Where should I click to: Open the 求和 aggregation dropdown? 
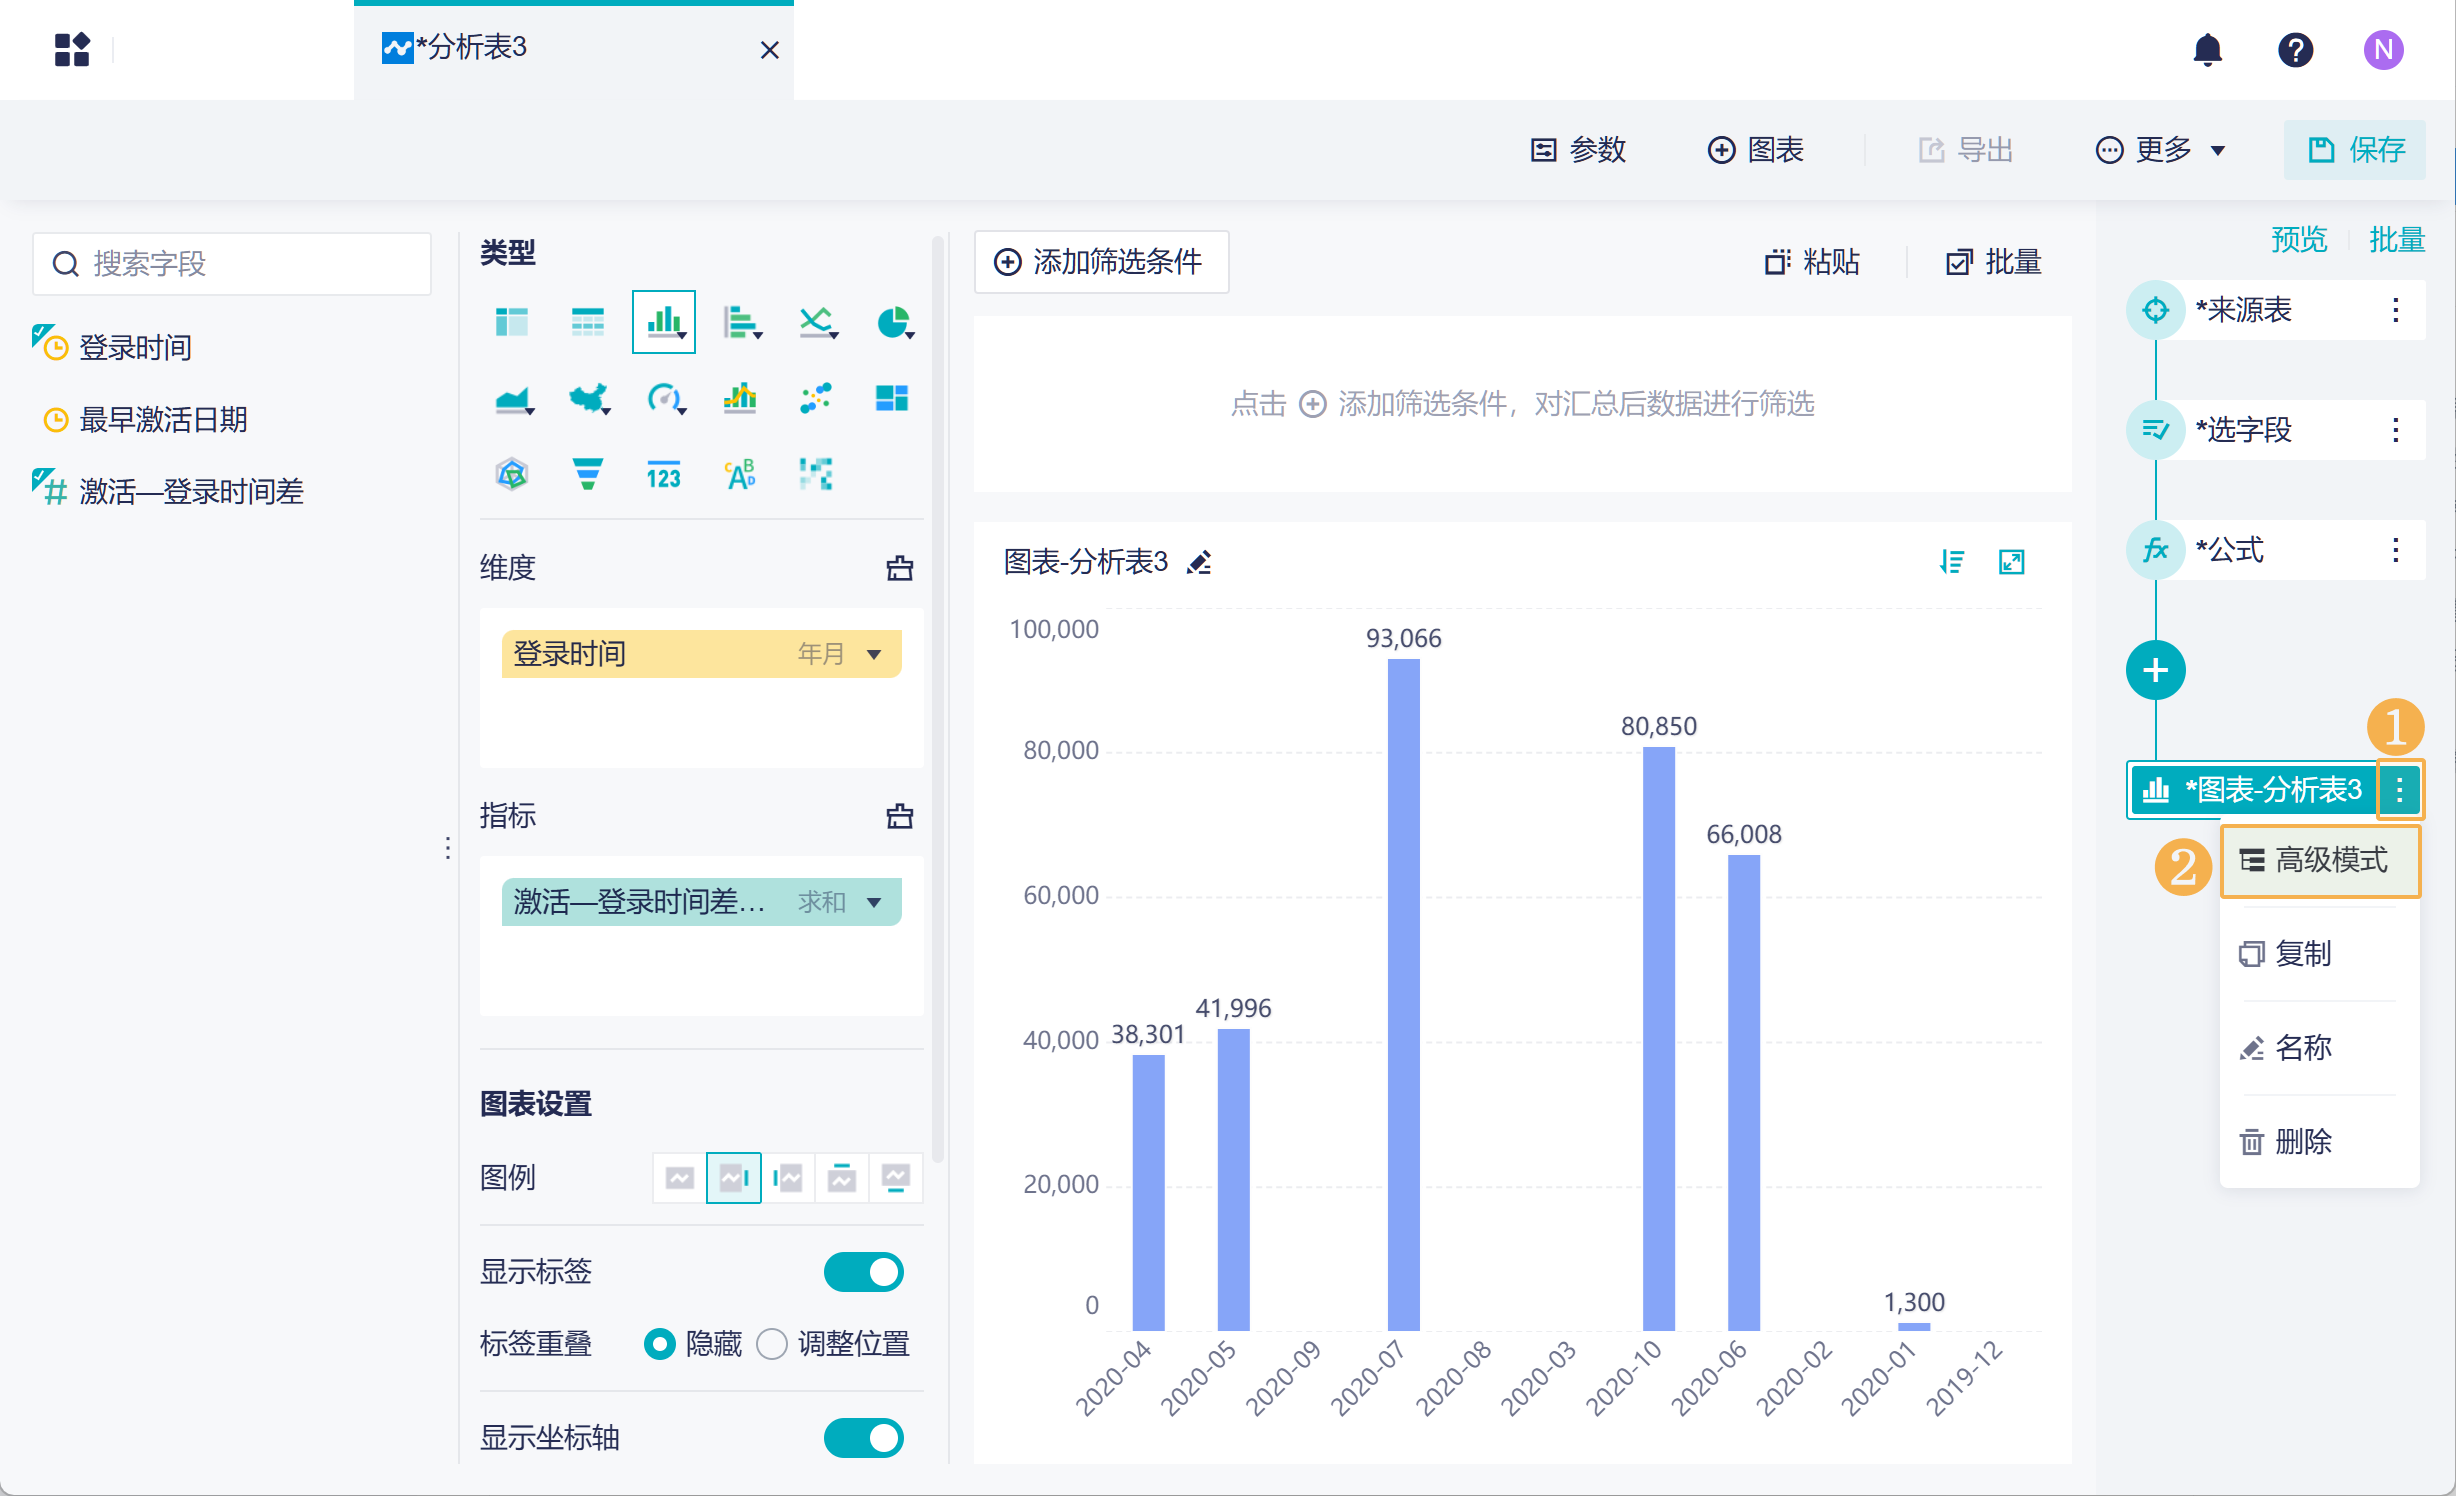point(874,902)
